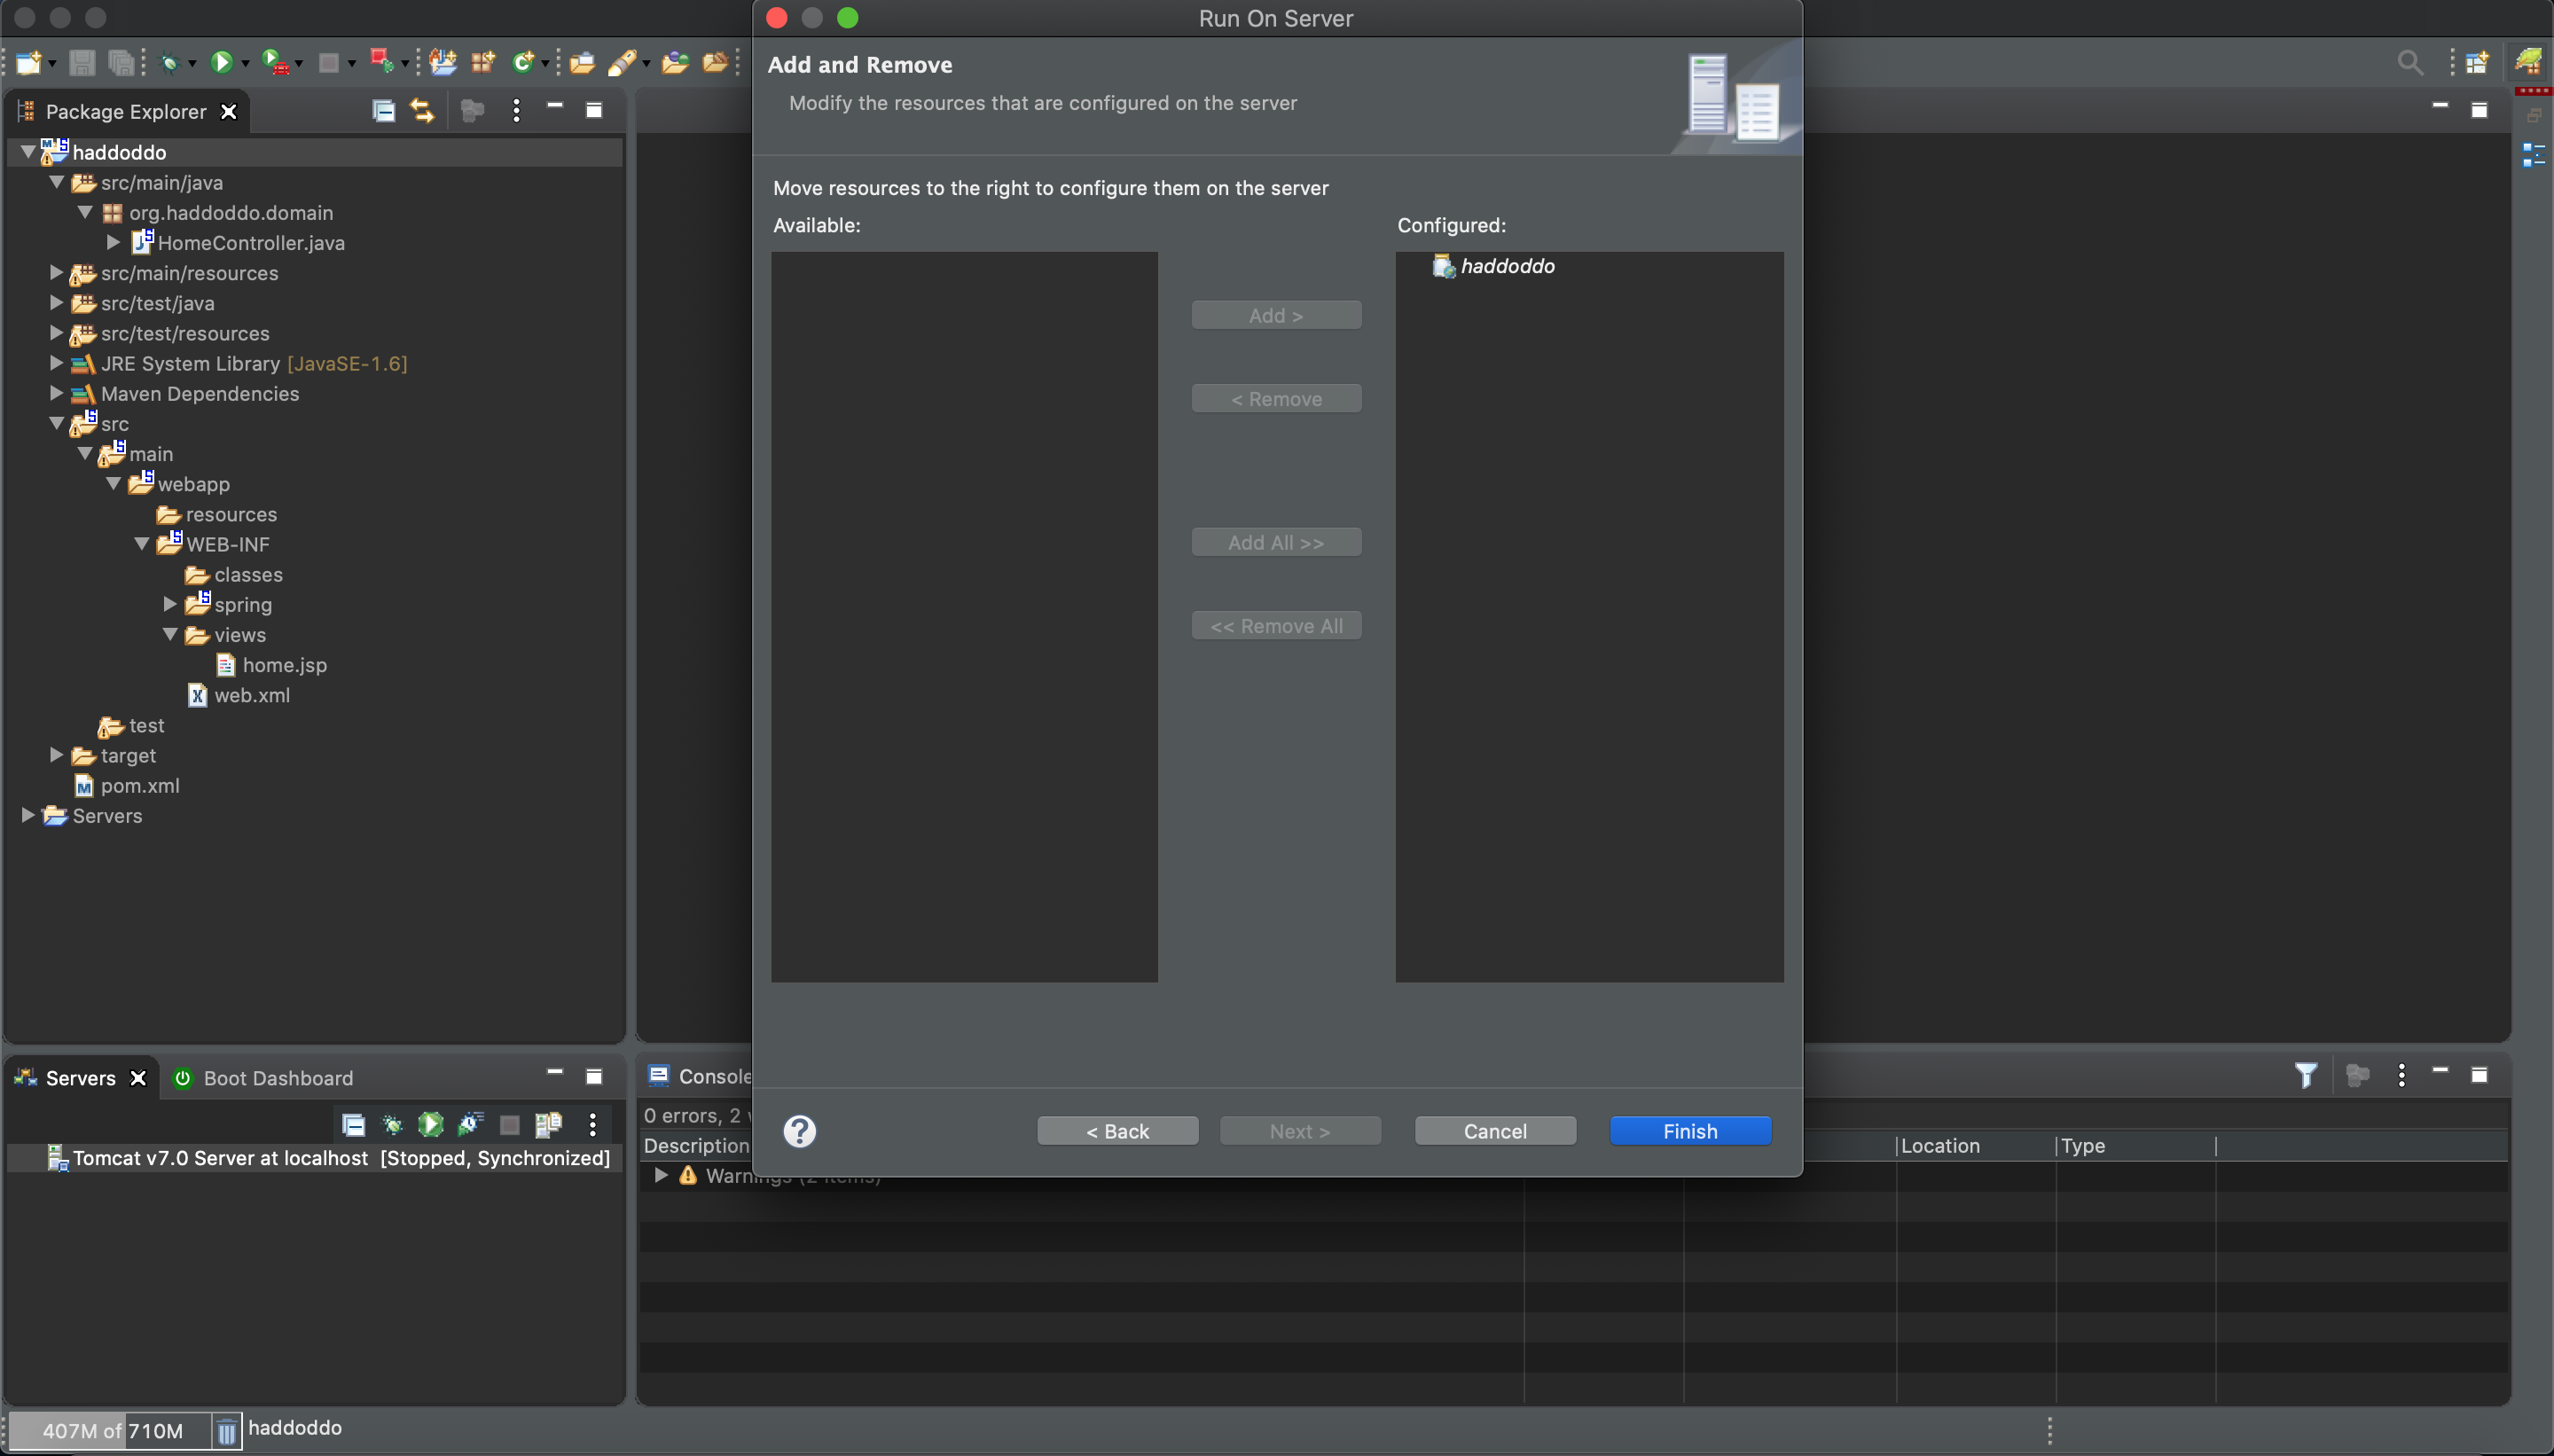Expand the Maven Dependencies node

click(57, 393)
